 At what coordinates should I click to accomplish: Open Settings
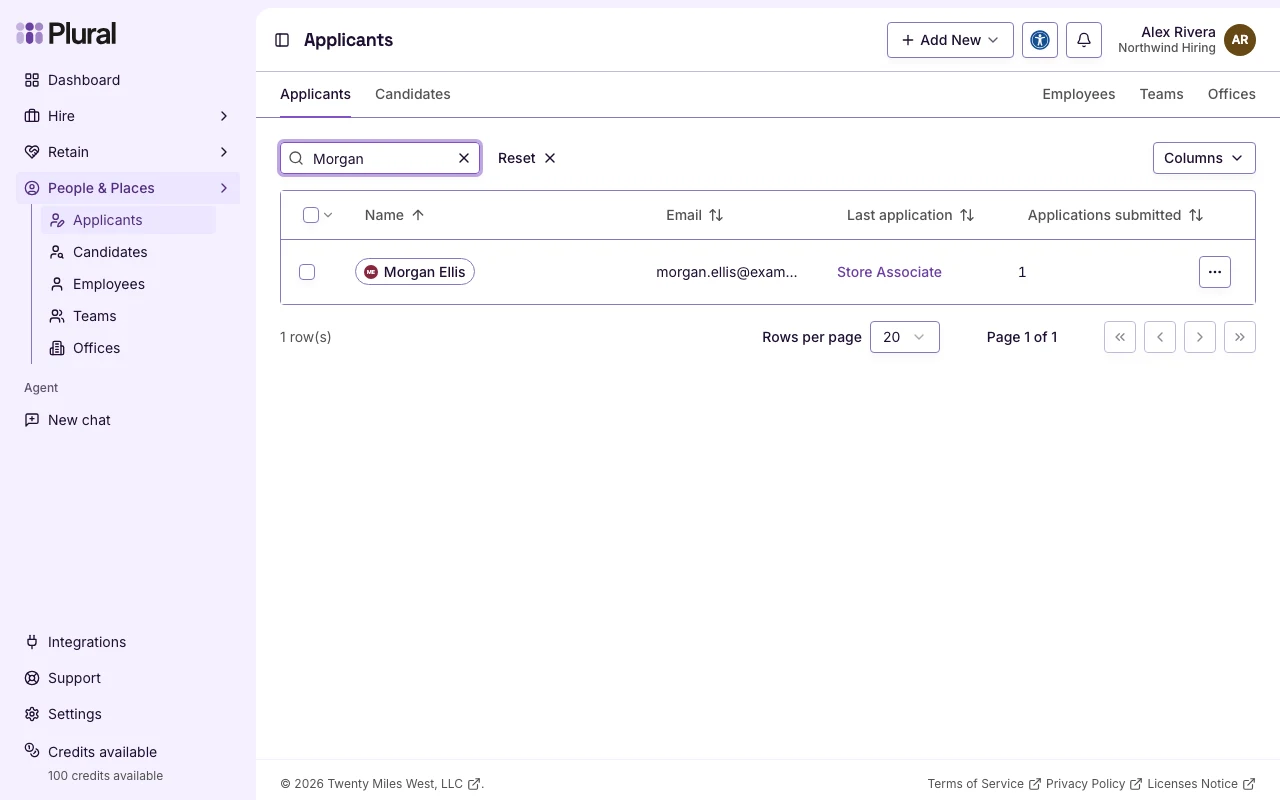128,714
